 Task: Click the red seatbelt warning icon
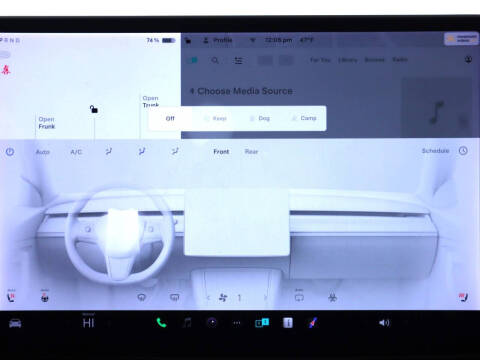6,70
